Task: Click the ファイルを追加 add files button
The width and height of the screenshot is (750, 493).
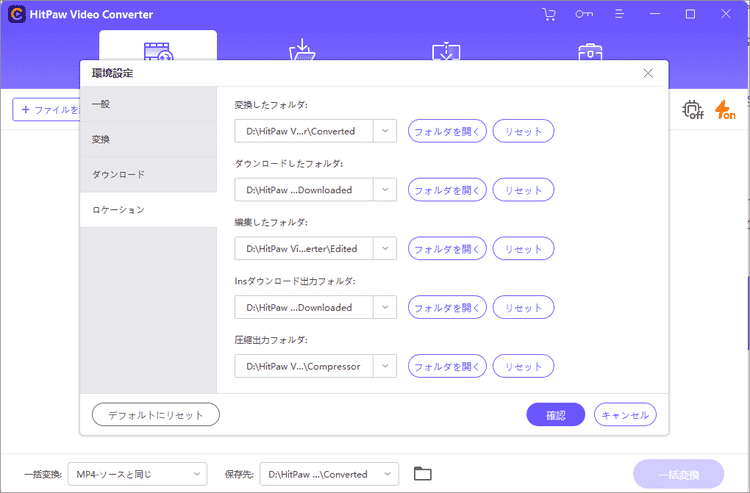Action: [x=46, y=110]
